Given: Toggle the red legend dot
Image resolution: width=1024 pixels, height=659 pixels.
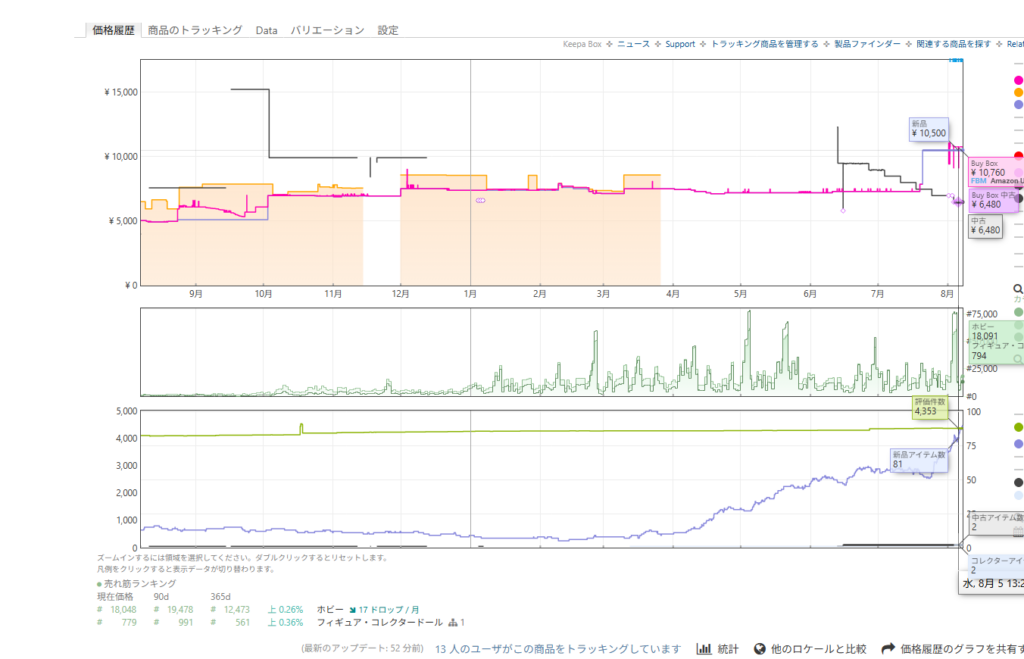Looking at the screenshot, I should (1018, 155).
